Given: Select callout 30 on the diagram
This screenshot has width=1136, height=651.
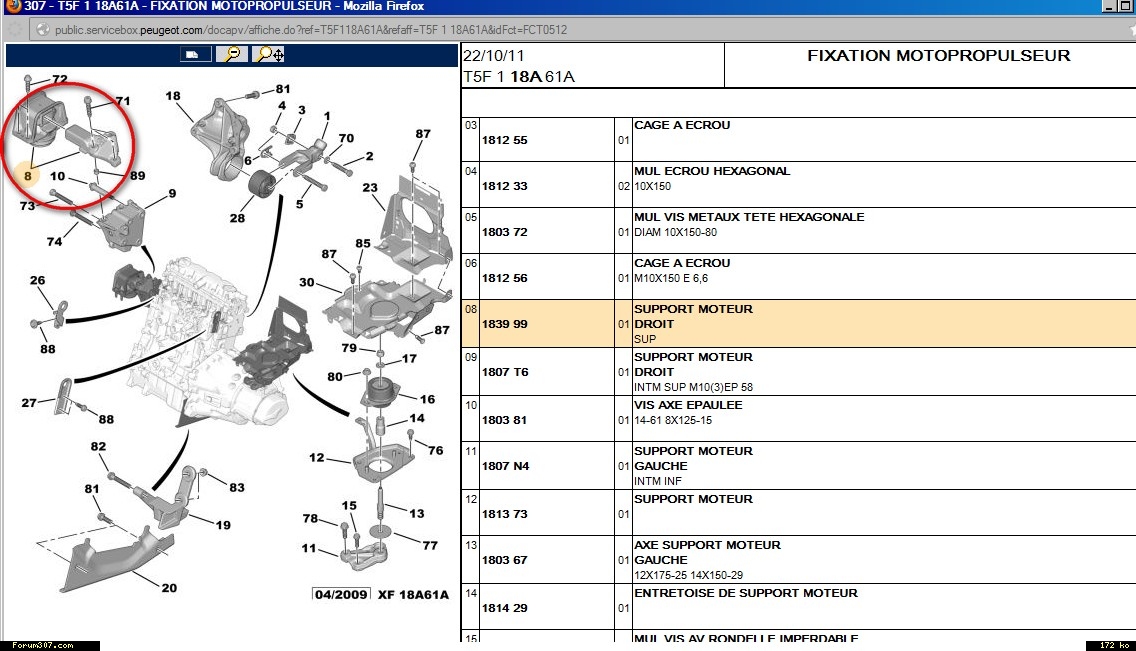Looking at the screenshot, I should 307,282.
